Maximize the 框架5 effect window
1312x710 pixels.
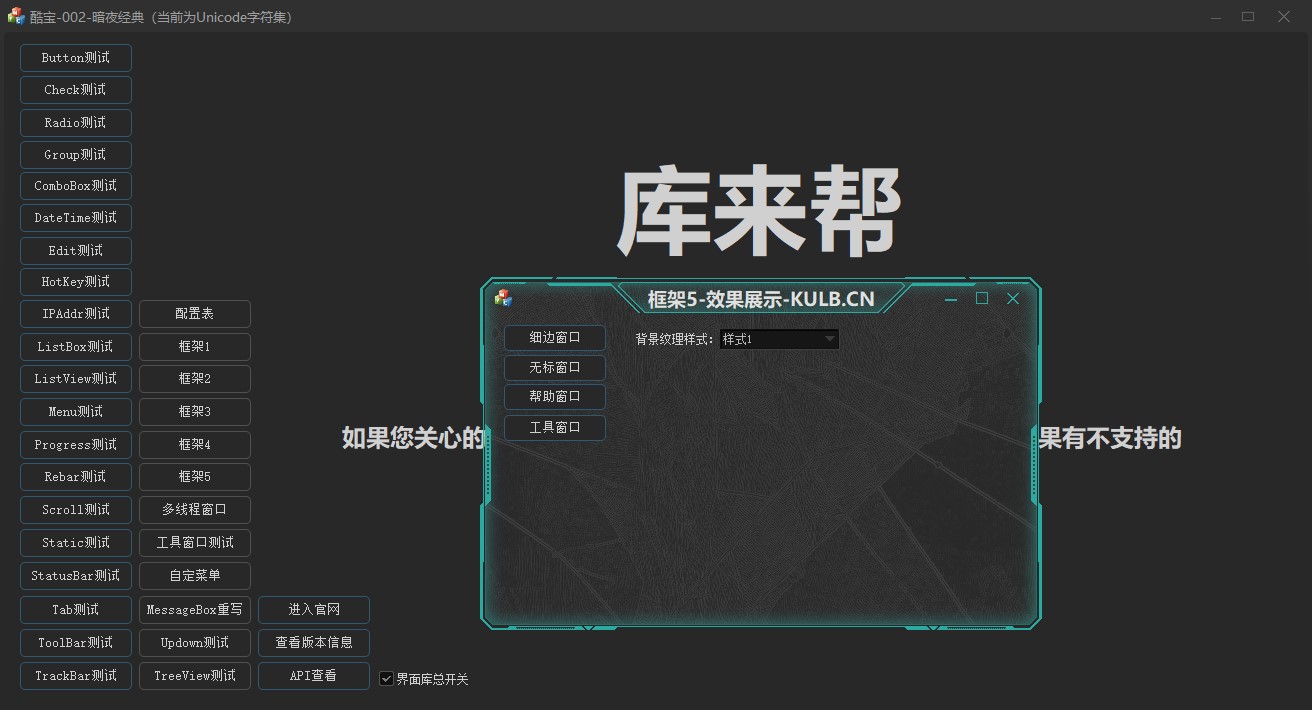click(x=982, y=298)
